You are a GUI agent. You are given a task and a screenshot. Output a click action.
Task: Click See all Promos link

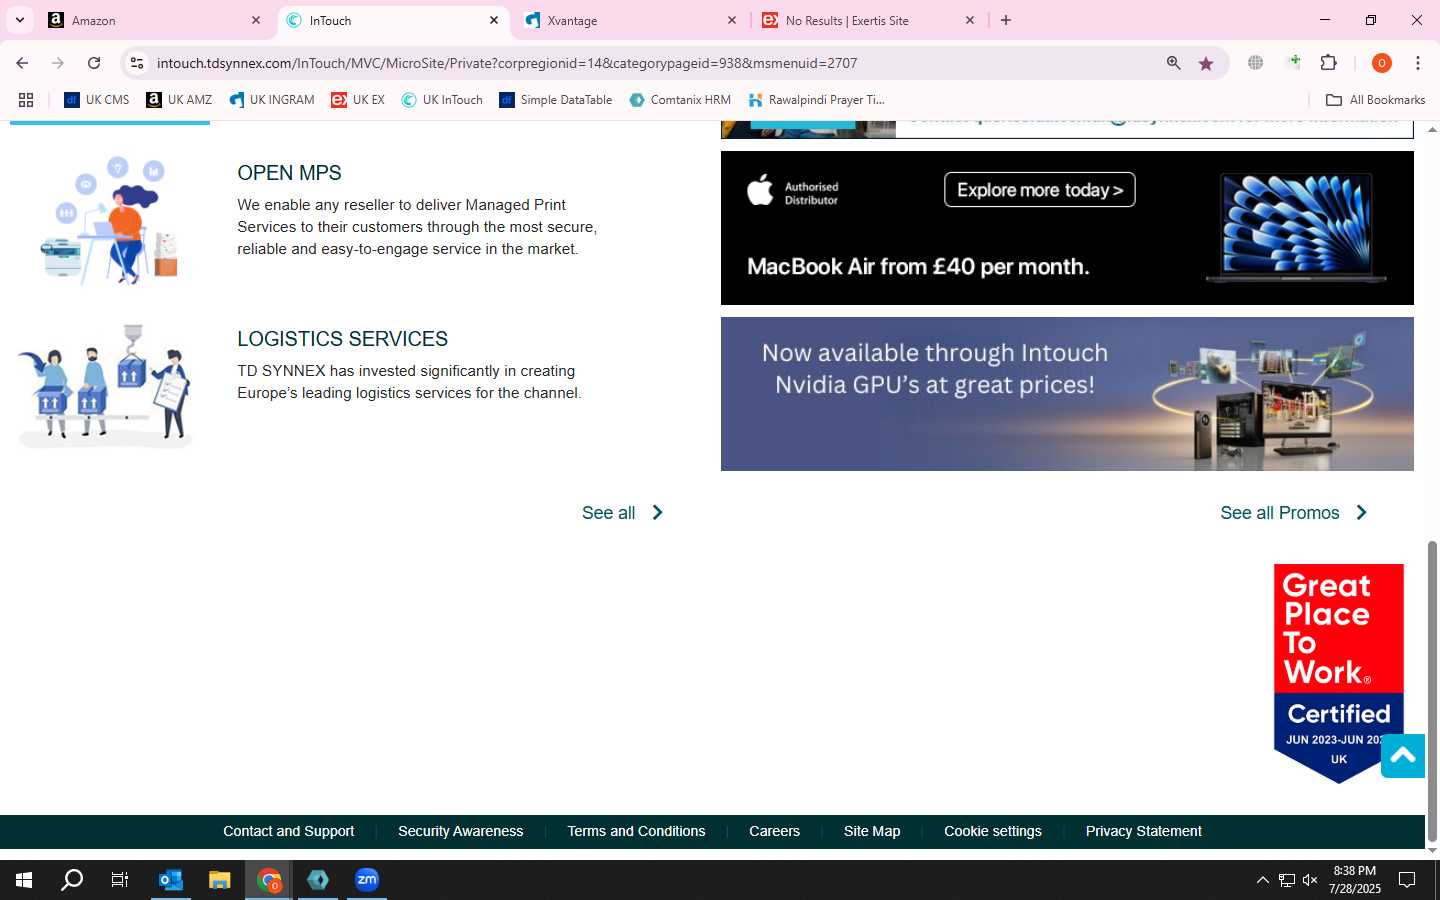pyautogui.click(x=1293, y=513)
